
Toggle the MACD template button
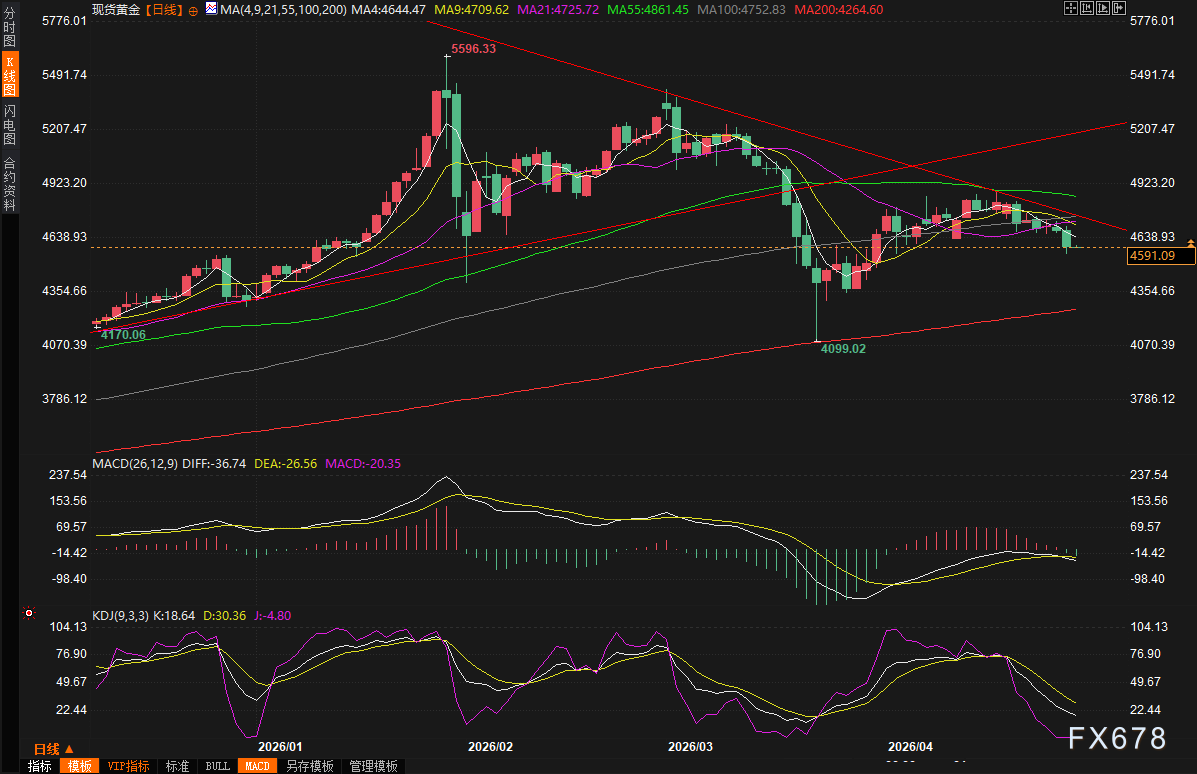click(x=257, y=766)
